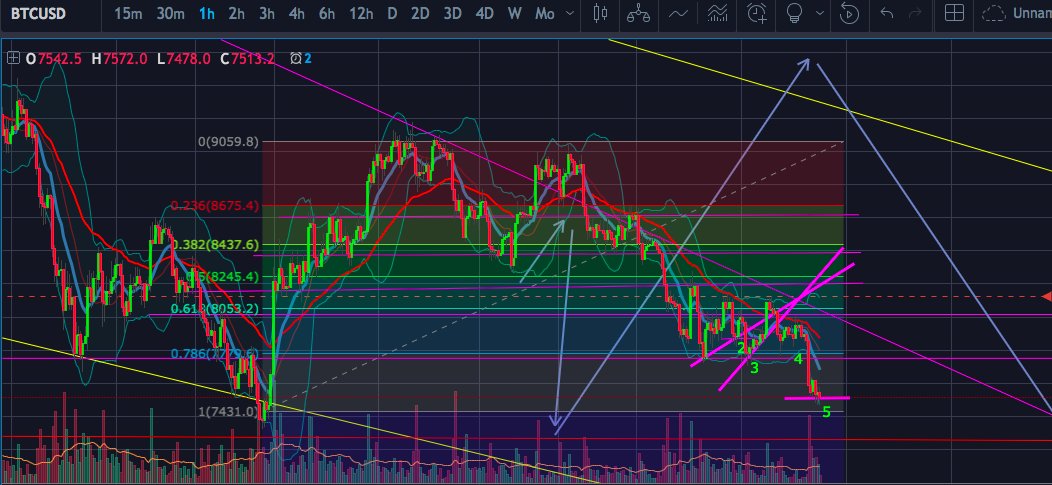Open the chart layout grid selector

point(954,13)
